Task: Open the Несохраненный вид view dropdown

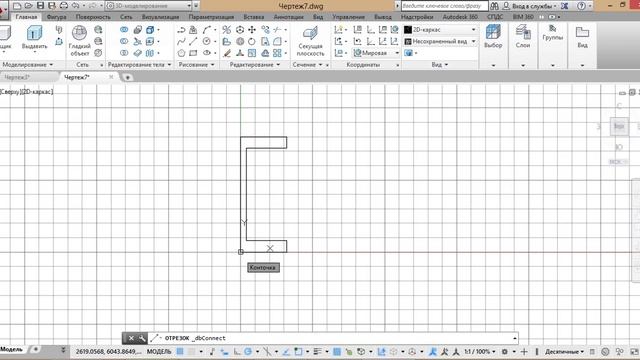Action: pyautogui.click(x=440, y=41)
